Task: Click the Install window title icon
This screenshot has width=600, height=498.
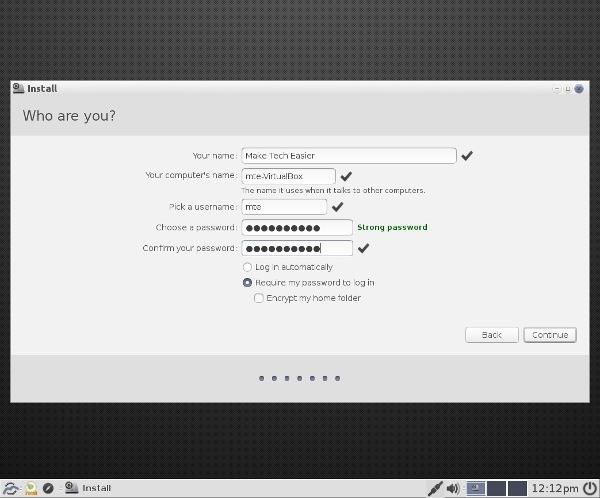Action: pos(18,88)
